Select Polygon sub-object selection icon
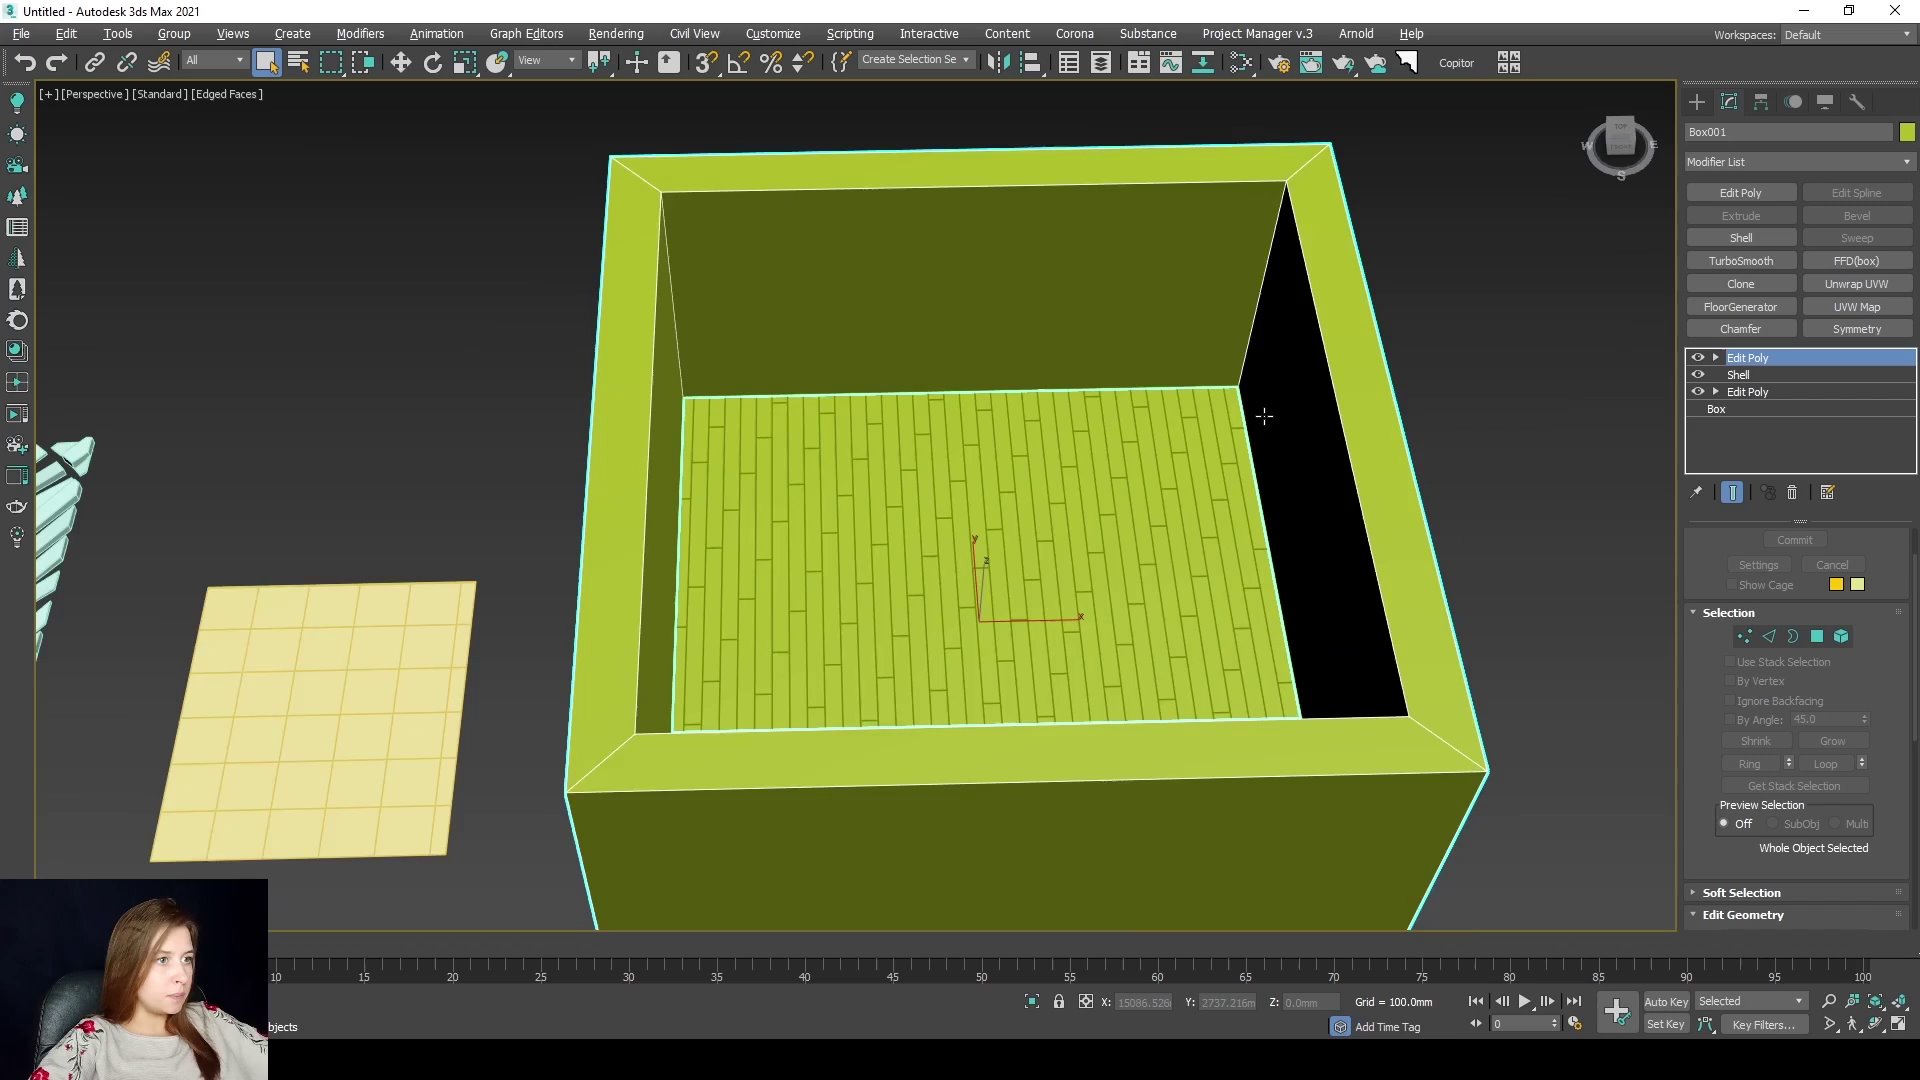This screenshot has width=1920, height=1080. (1817, 636)
